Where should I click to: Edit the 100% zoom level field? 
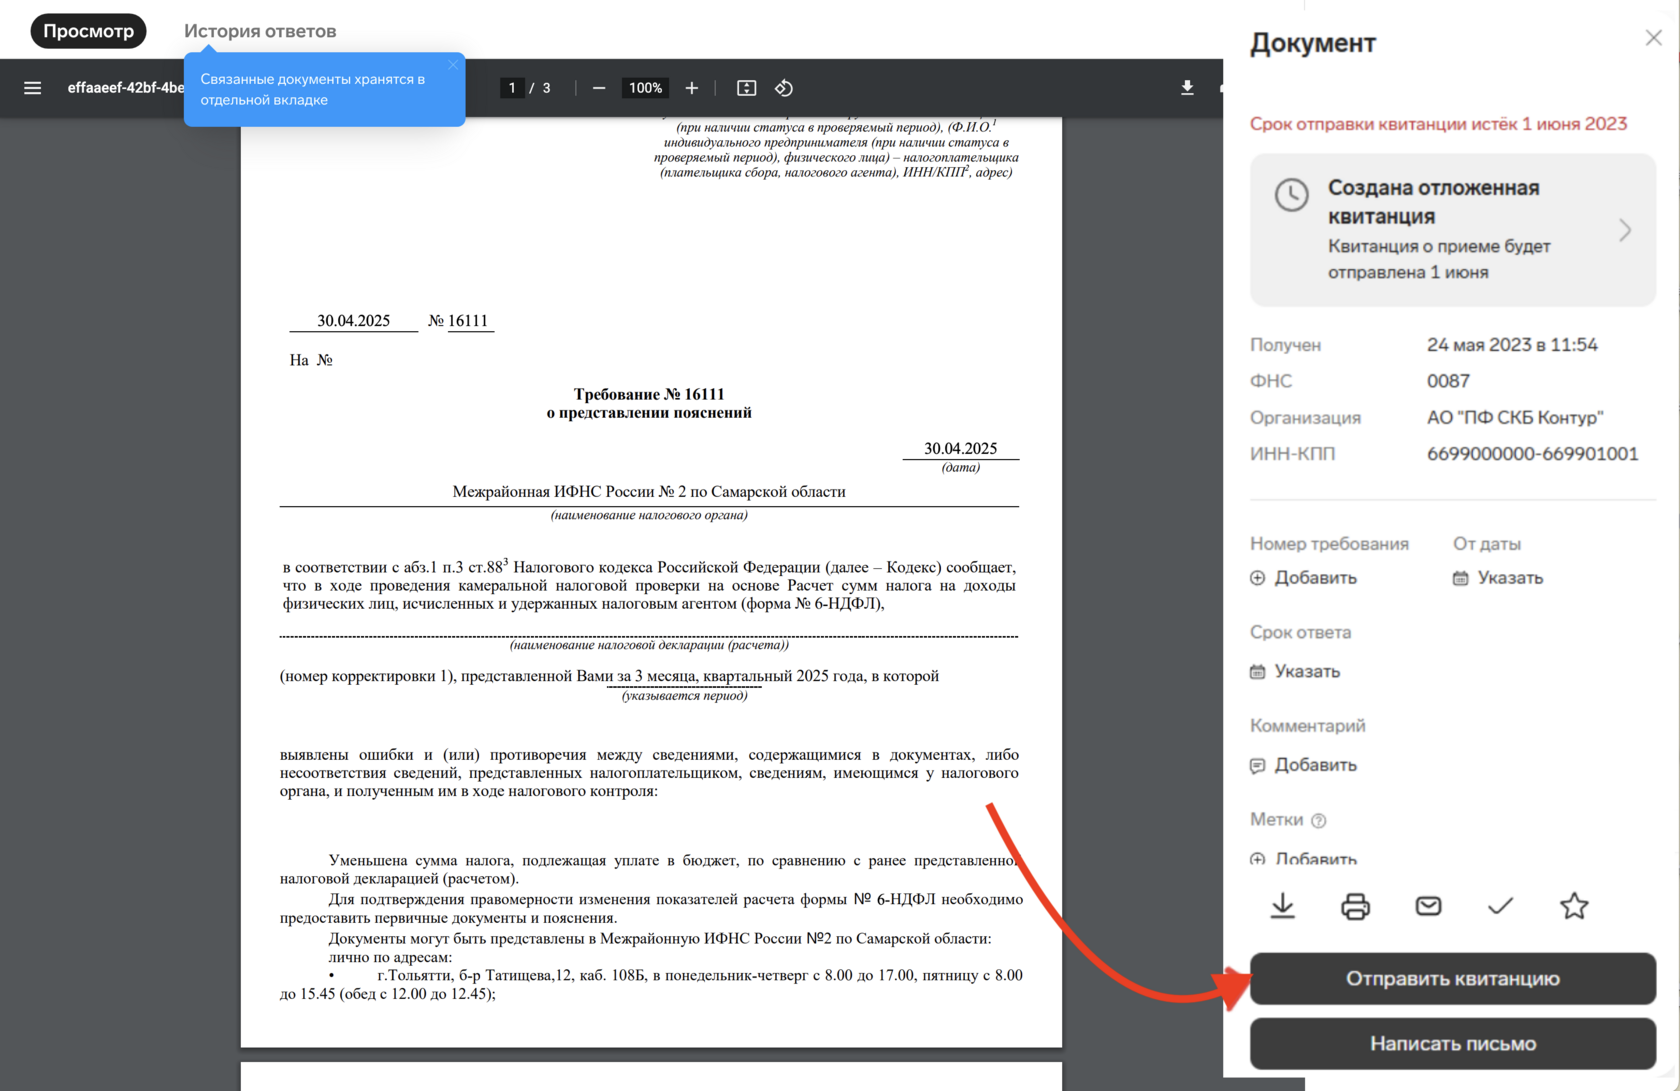click(645, 88)
